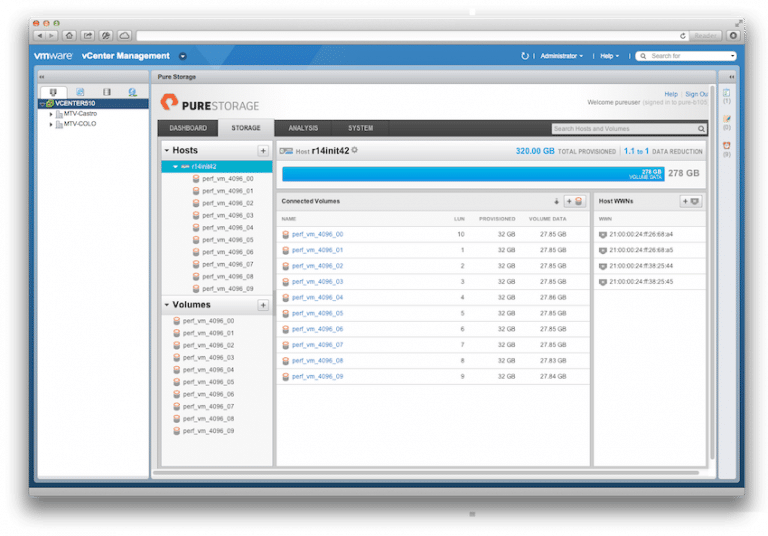Open the perf_vm_4096_00 volume link
This screenshot has height=536, width=768.
(317, 235)
